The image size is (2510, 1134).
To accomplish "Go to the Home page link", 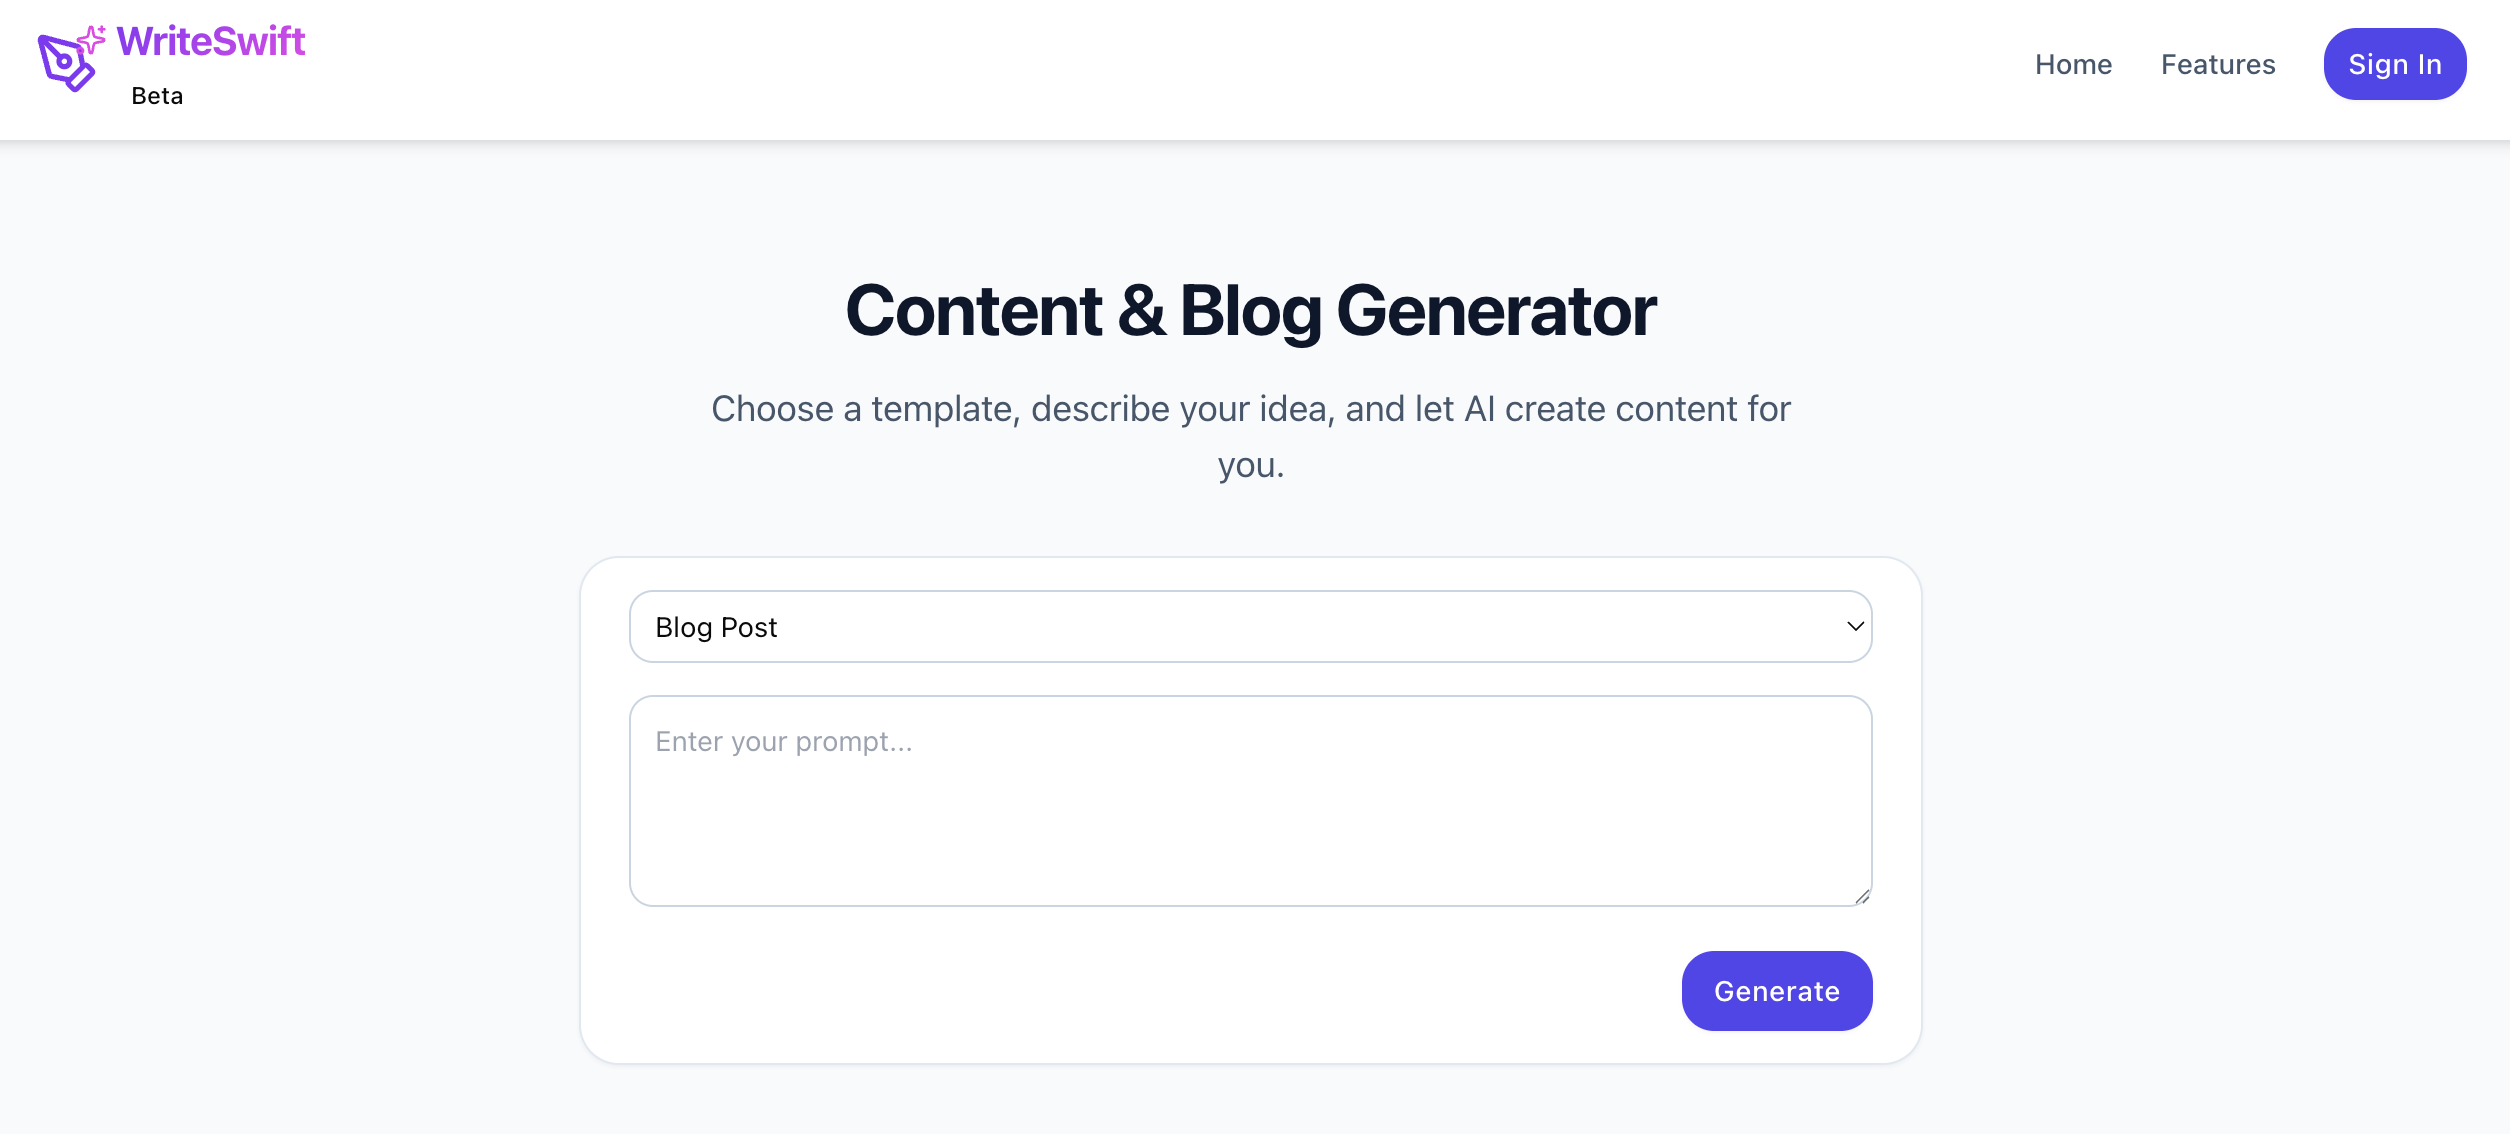I will coord(2073,65).
